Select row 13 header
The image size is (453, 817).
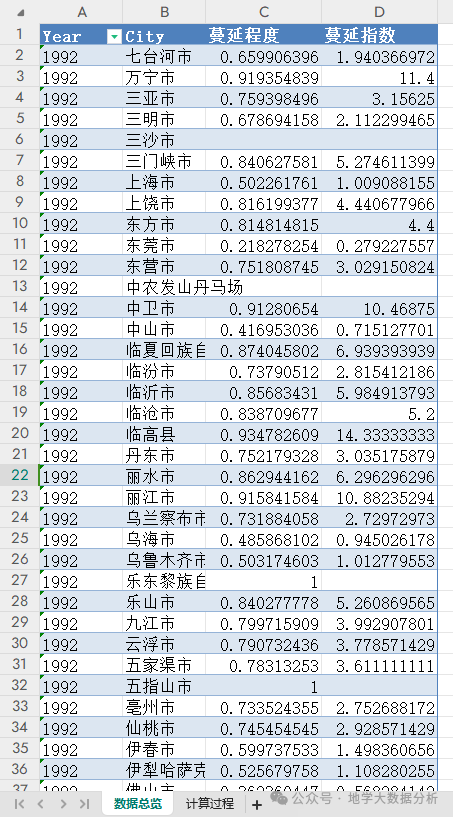[x=20, y=286]
